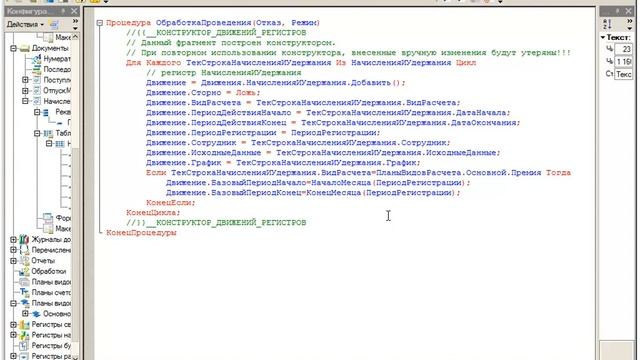Click the КонецЕсли; line in the code
Viewport: 640px width, 360px height.
tap(171, 203)
